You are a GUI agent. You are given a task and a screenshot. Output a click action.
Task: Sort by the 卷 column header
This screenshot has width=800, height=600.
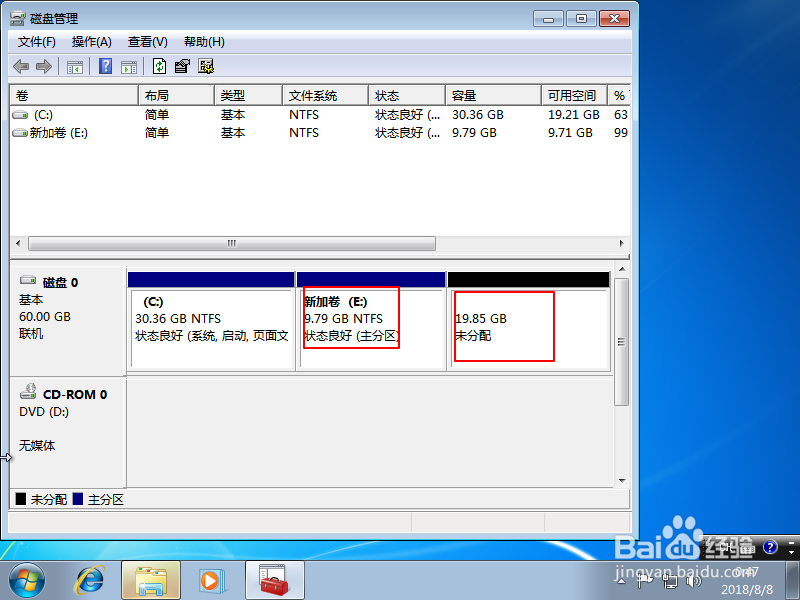pyautogui.click(x=74, y=95)
